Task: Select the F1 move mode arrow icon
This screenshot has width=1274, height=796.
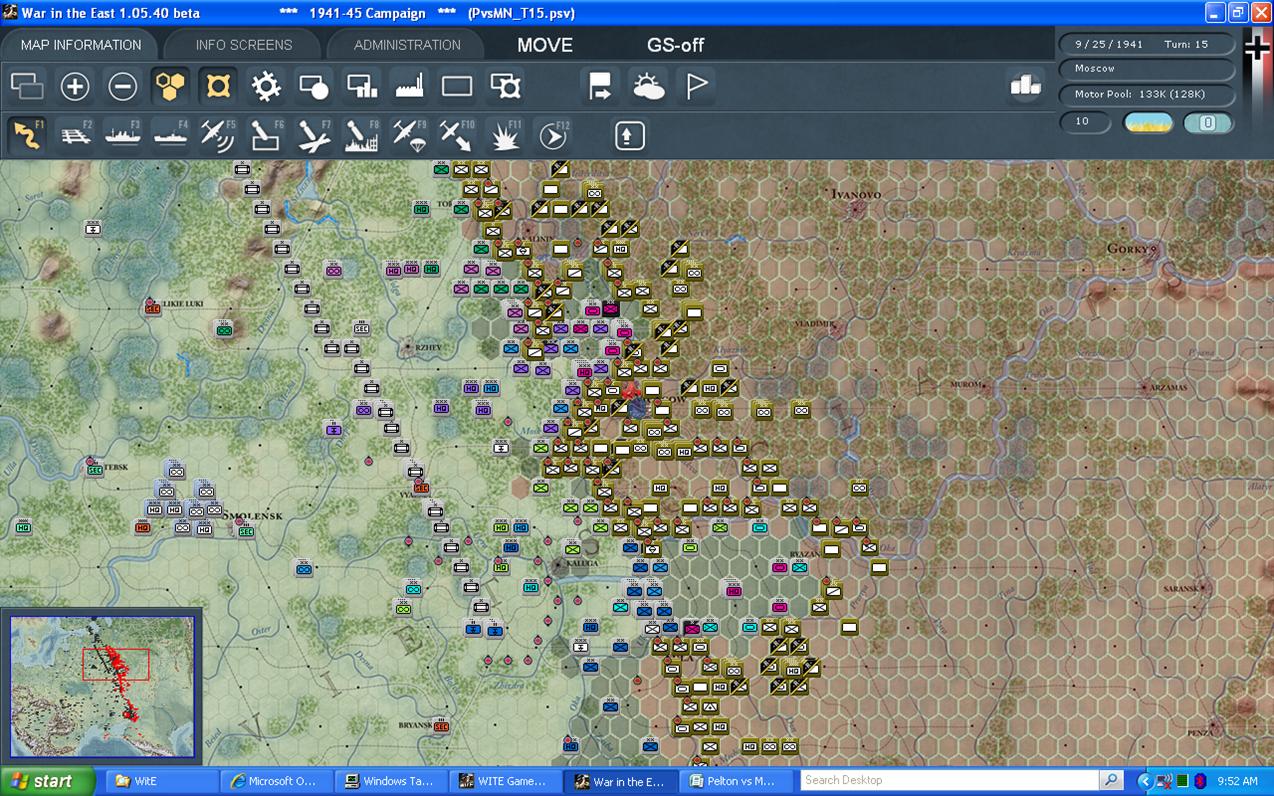Action: [27, 135]
